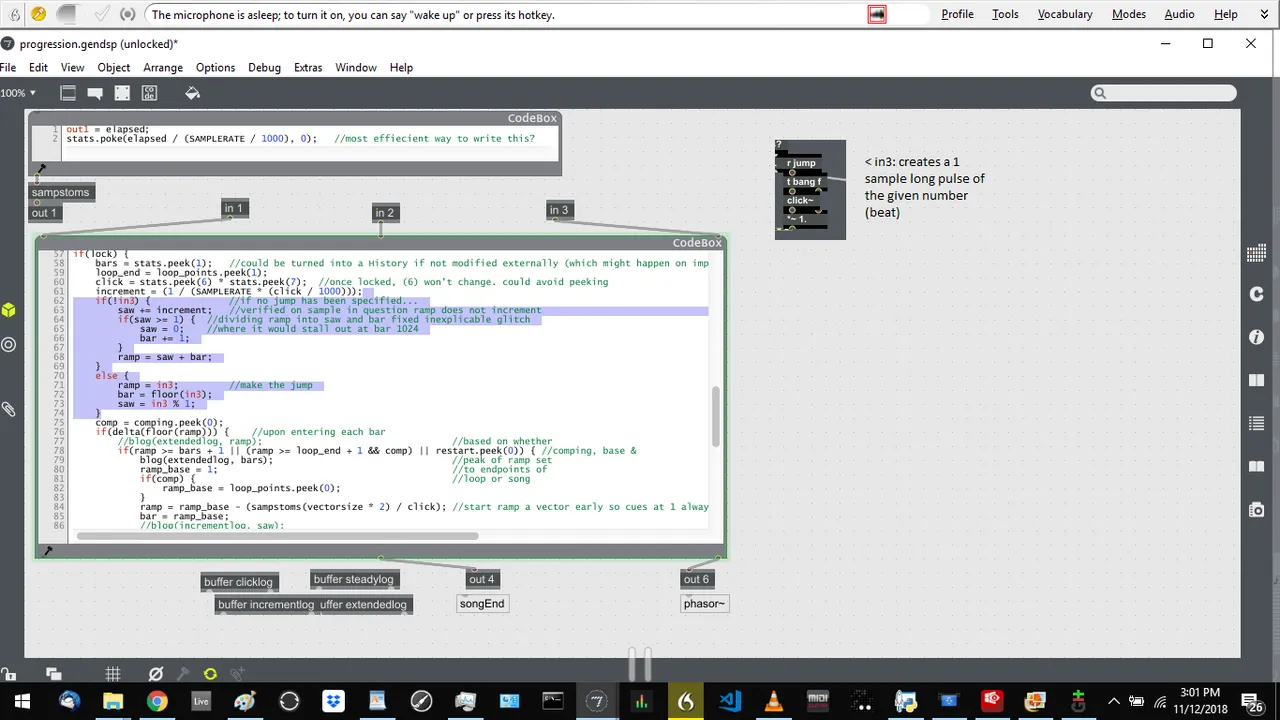Viewport: 1280px width, 720px height.
Task: Click the patcher search field
Action: [x=1163, y=93]
